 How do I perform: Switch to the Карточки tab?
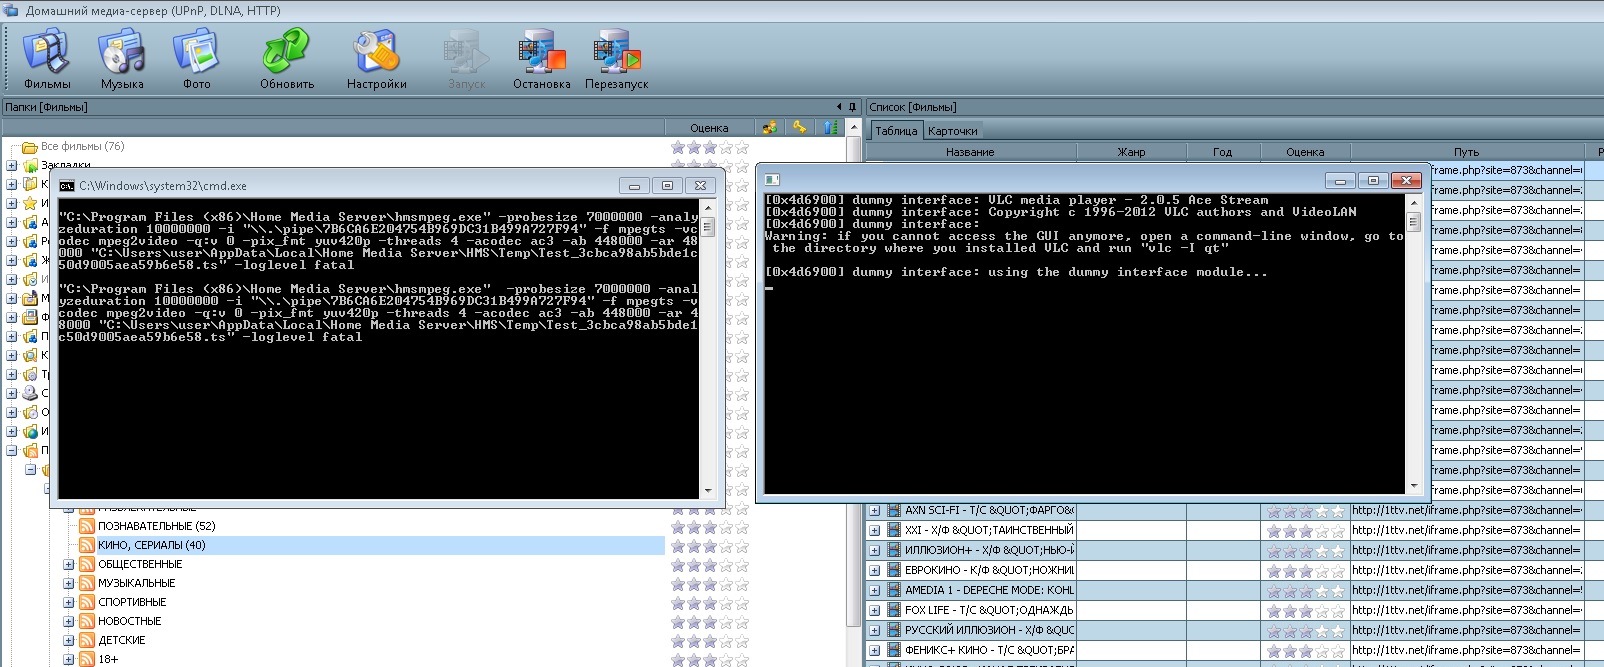pyautogui.click(x=952, y=131)
